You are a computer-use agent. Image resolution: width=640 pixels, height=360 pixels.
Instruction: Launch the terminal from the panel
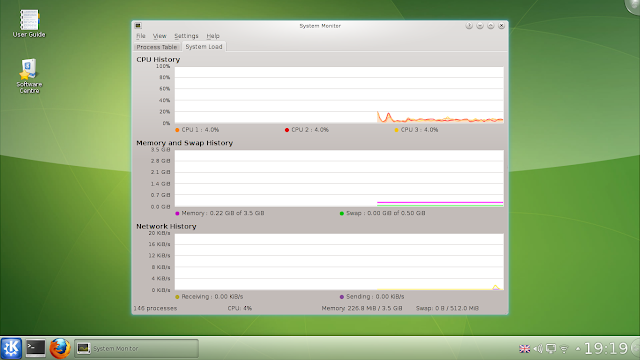pyautogui.click(x=36, y=348)
